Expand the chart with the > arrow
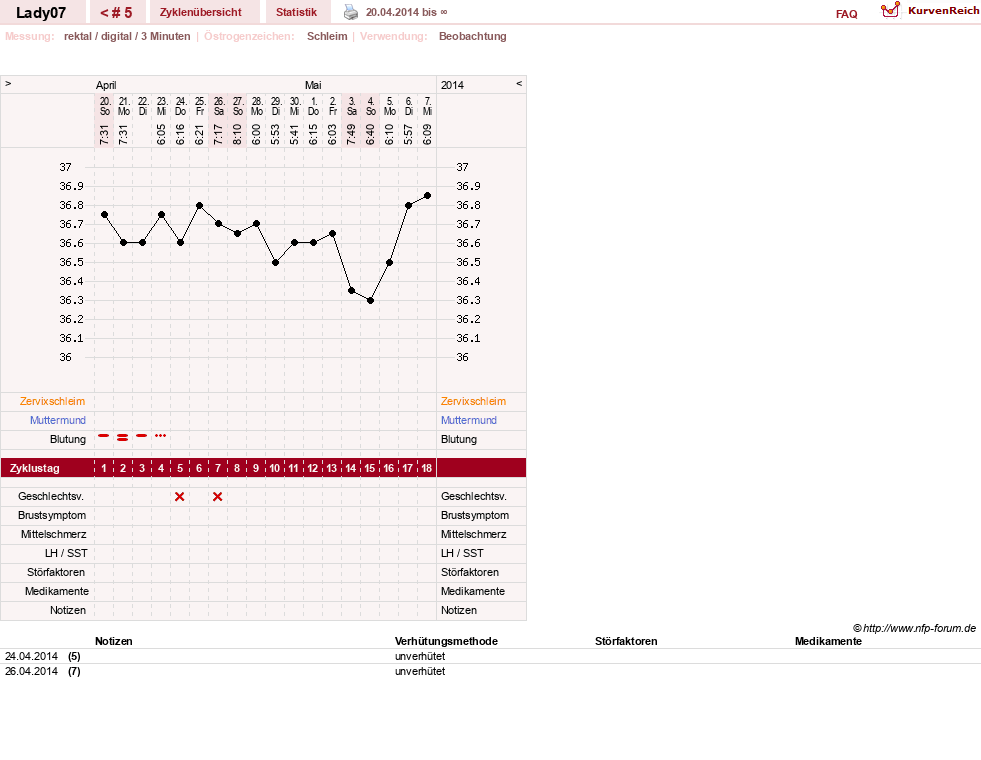Image resolution: width=981 pixels, height=760 pixels. coord(8,83)
